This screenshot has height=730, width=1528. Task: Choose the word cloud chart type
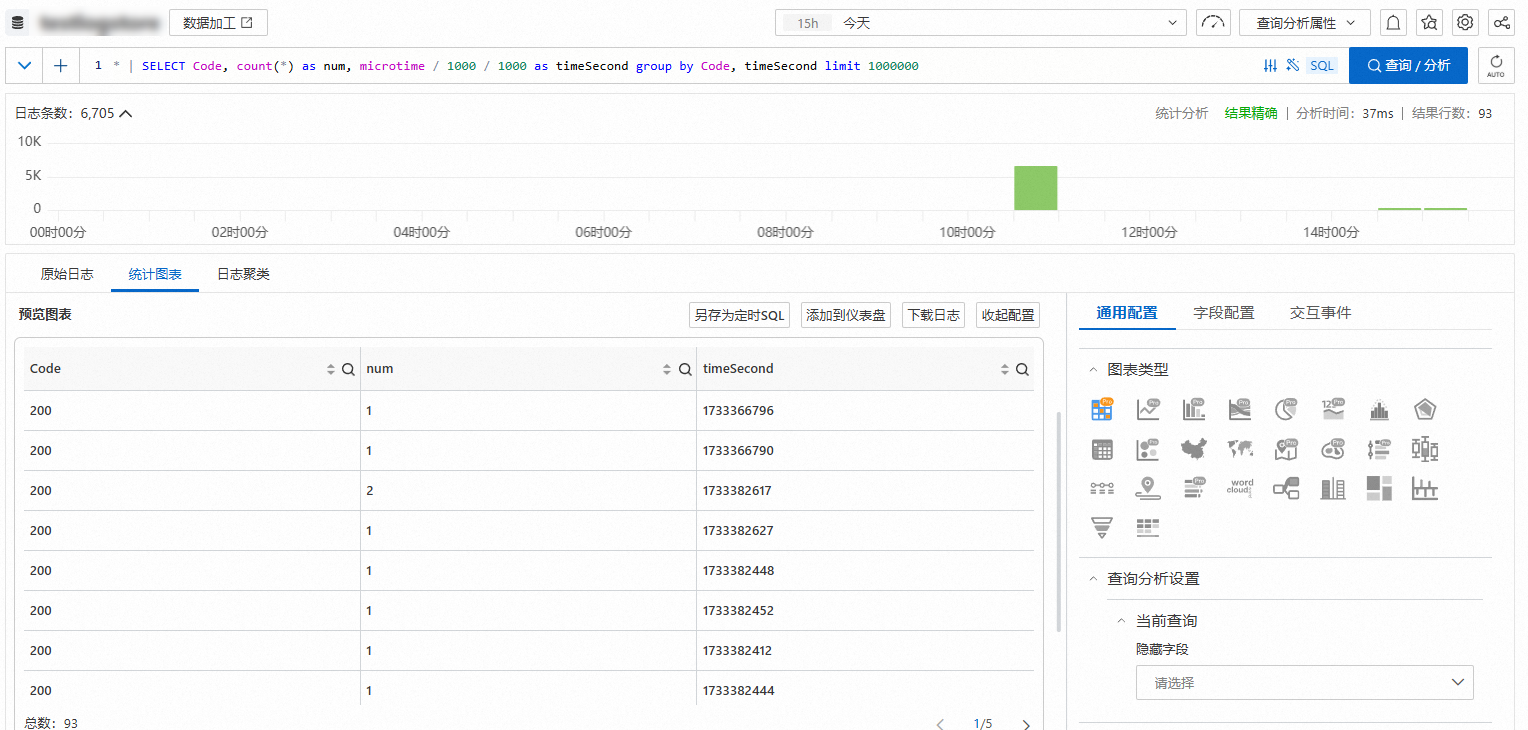pyautogui.click(x=1240, y=488)
